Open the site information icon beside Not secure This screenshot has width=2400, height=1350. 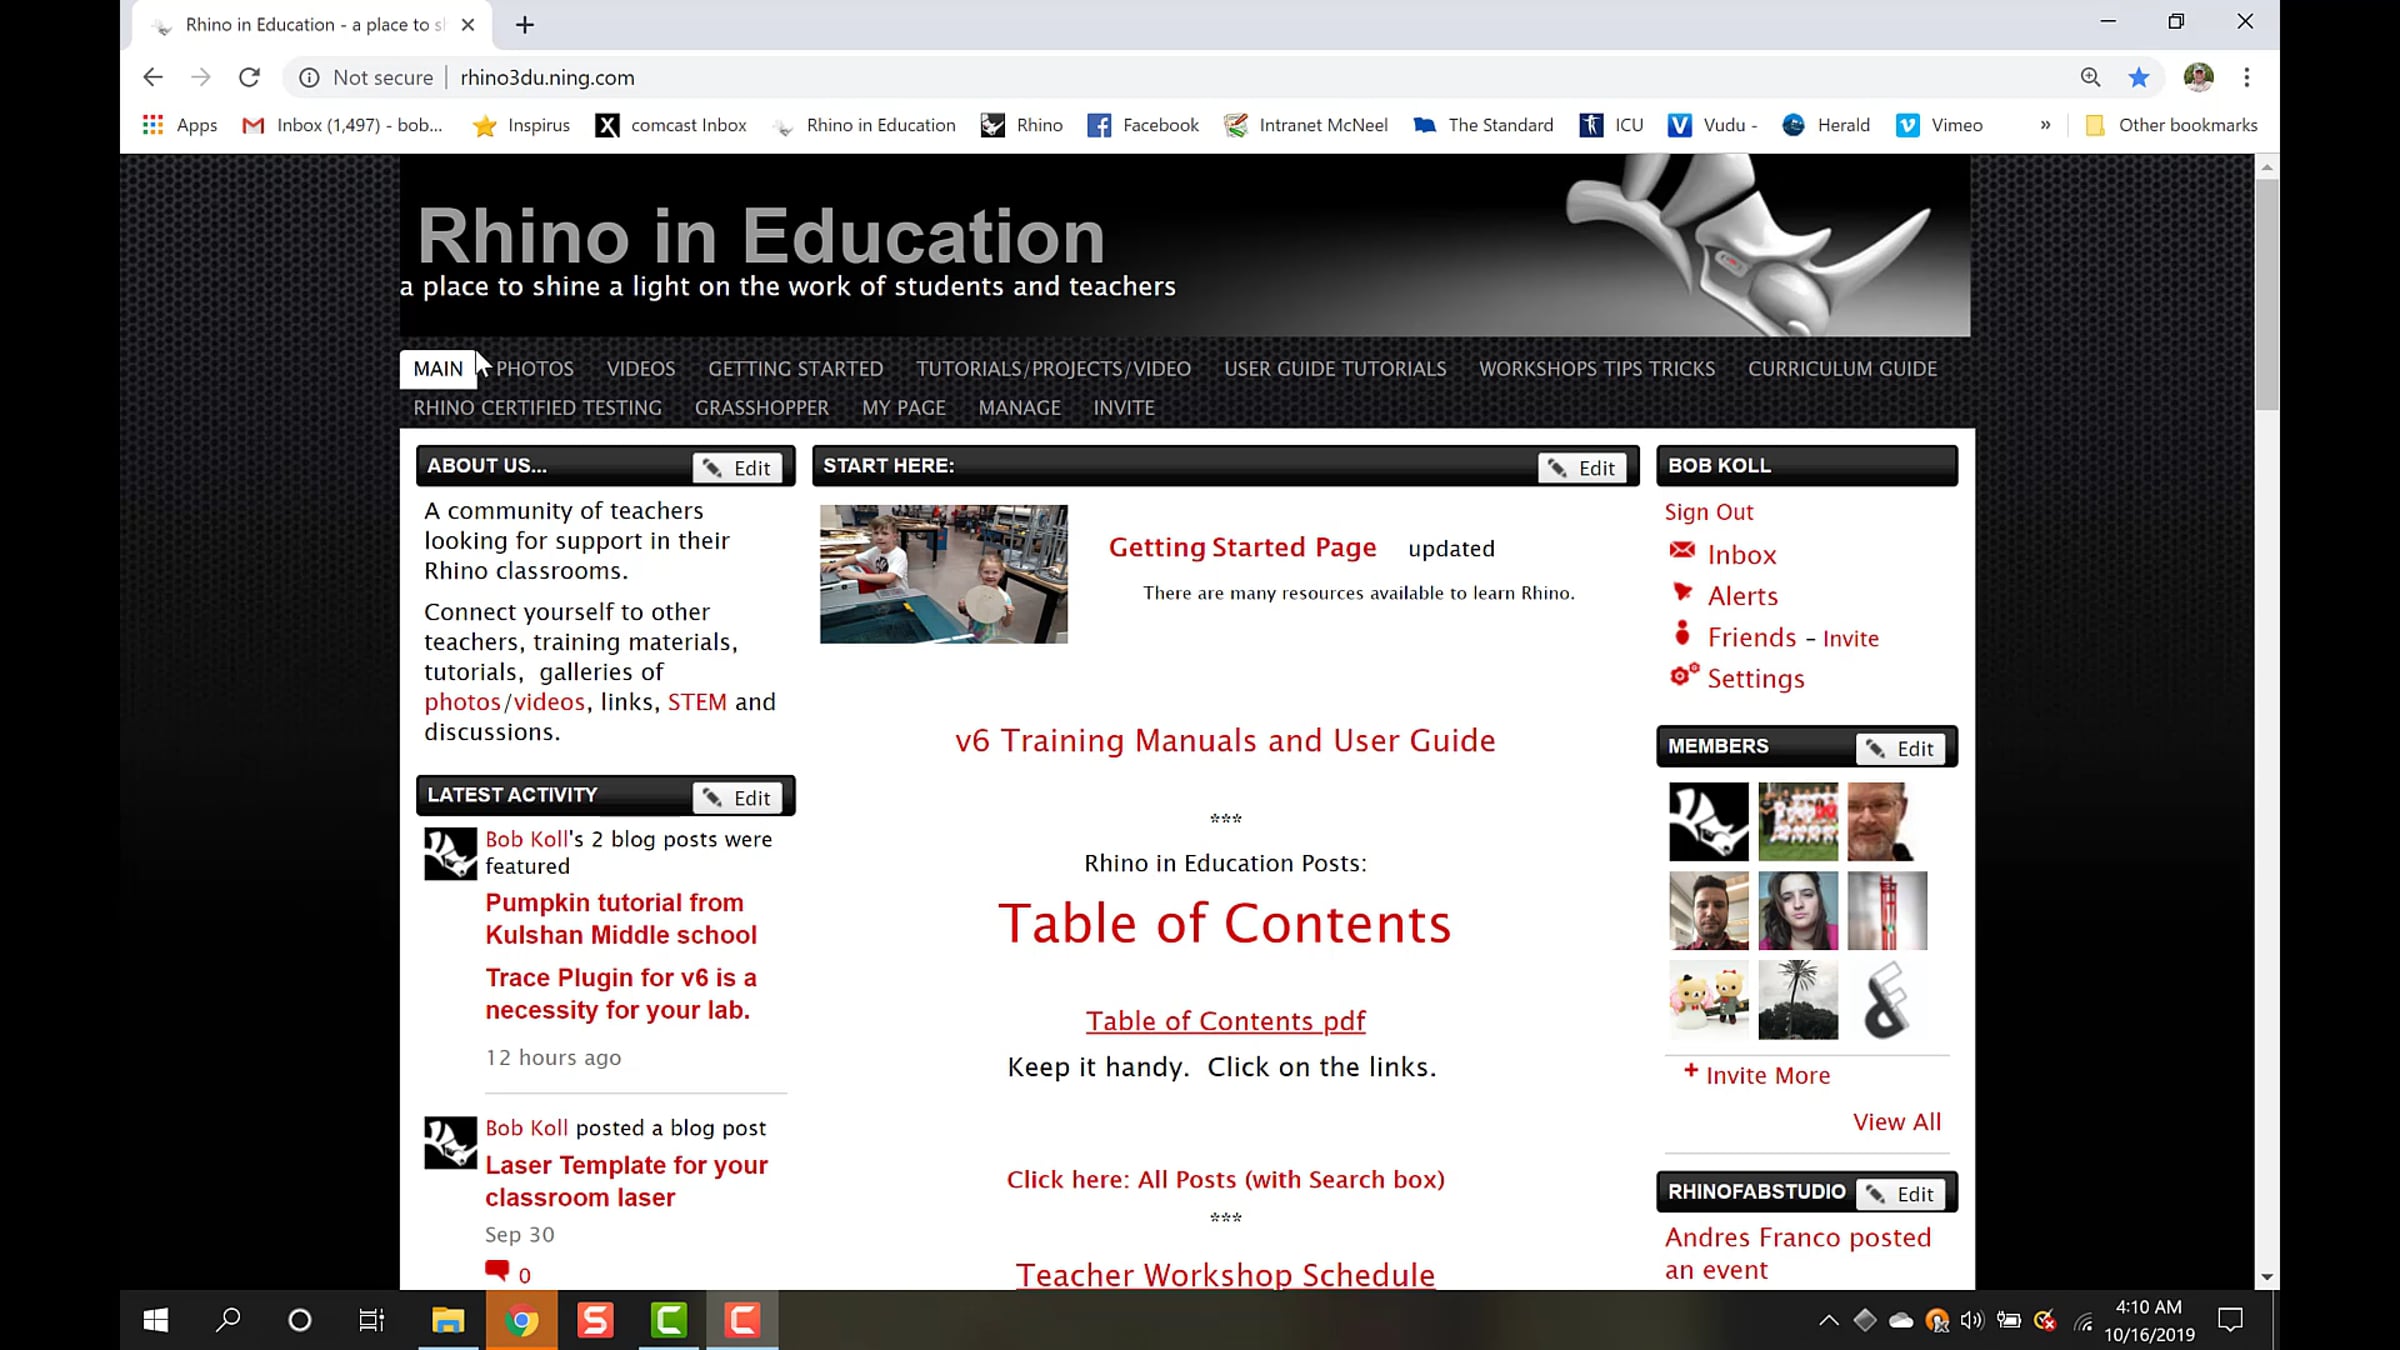(x=309, y=77)
